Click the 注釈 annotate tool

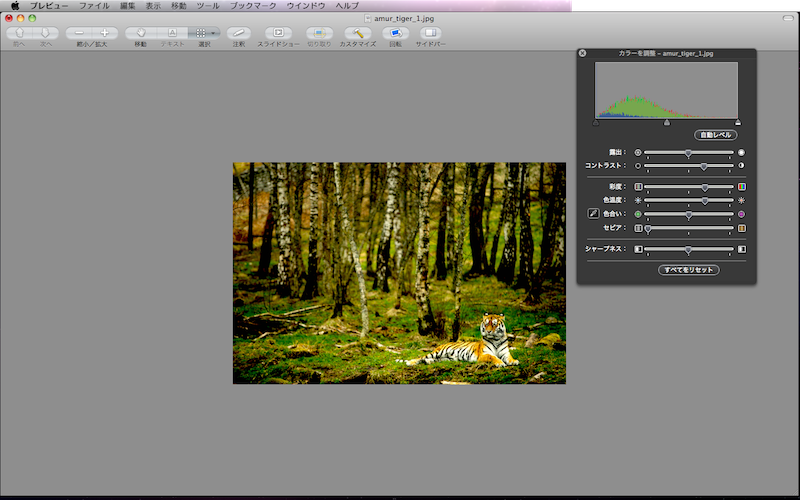point(239,33)
